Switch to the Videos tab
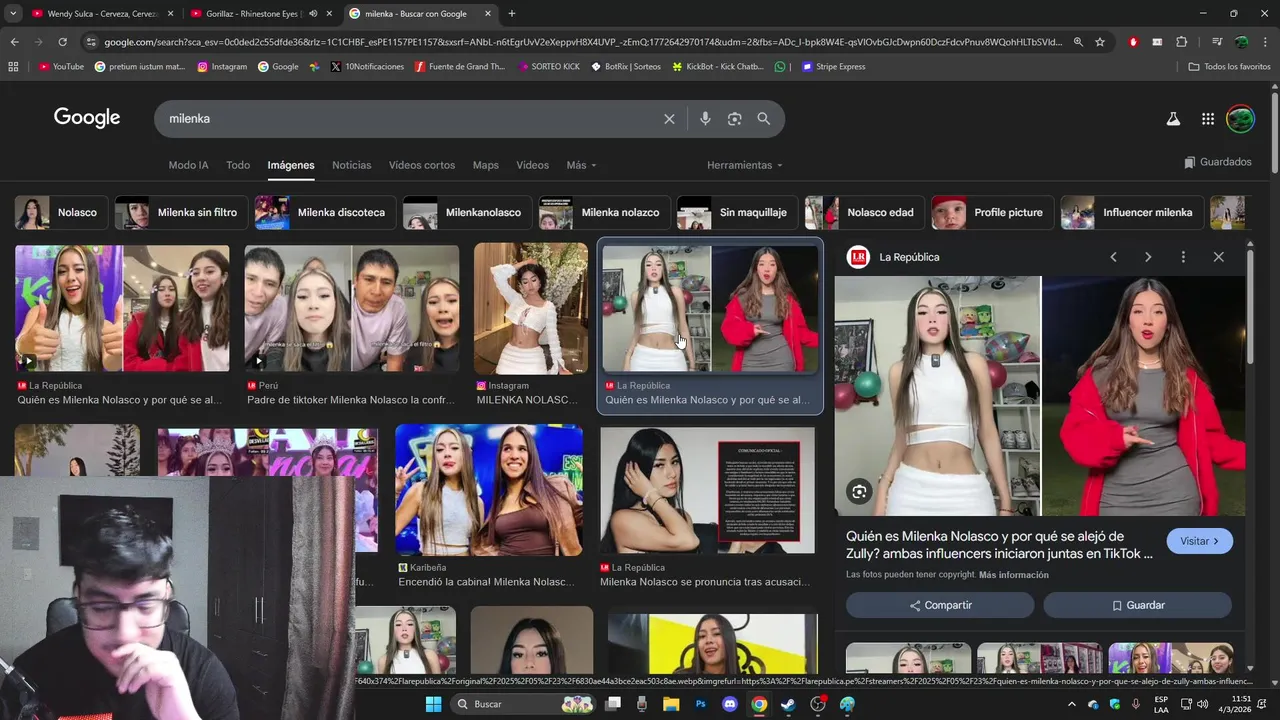 tap(533, 165)
